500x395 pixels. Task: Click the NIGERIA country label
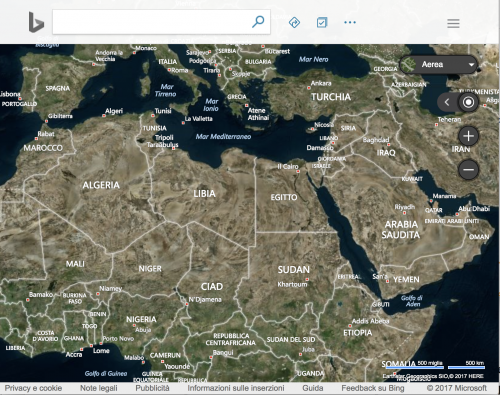pyautogui.click(x=141, y=319)
